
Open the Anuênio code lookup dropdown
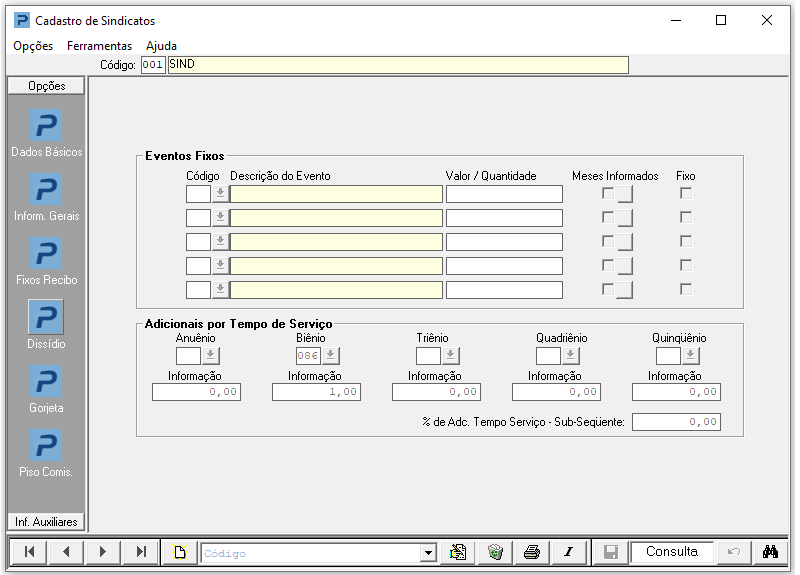coord(211,356)
